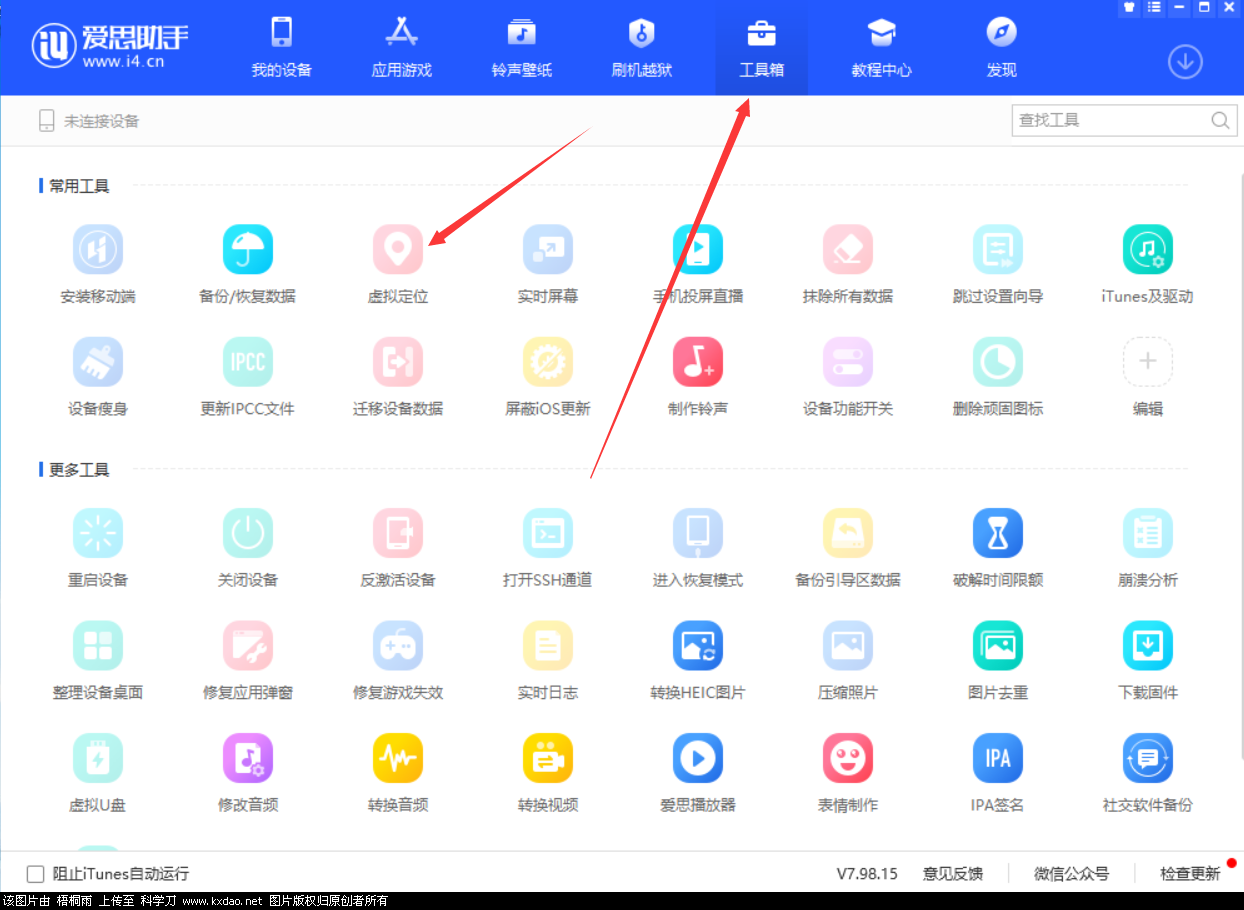This screenshot has height=910, width=1244.
Task: Select the 工具箱 tab
Action: click(762, 47)
